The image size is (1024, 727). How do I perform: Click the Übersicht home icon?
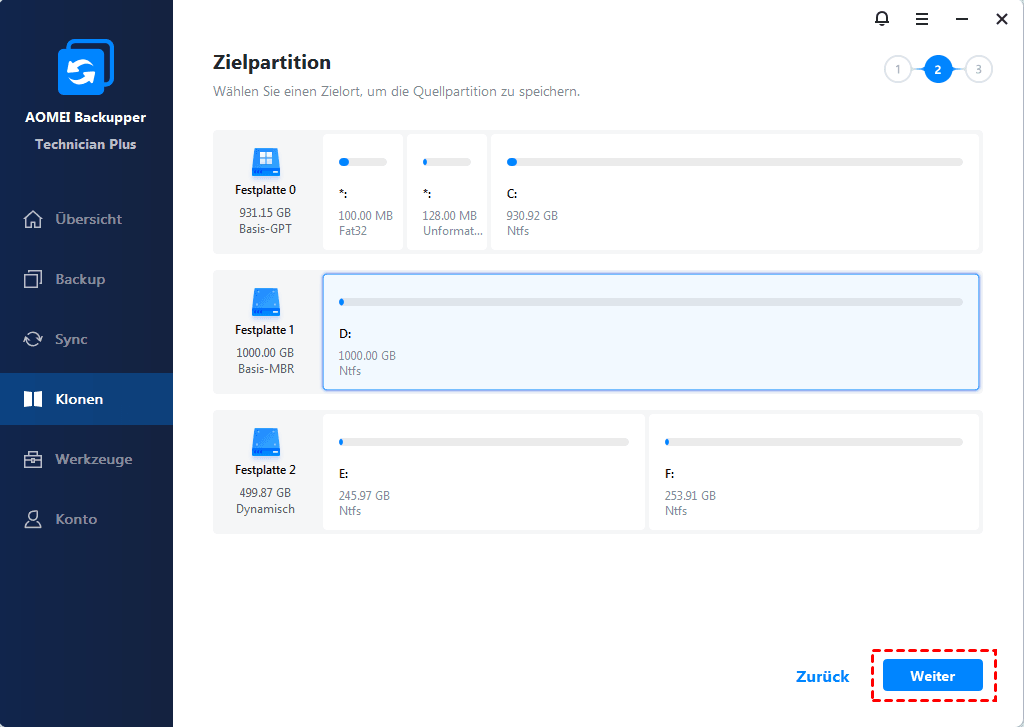pos(34,219)
